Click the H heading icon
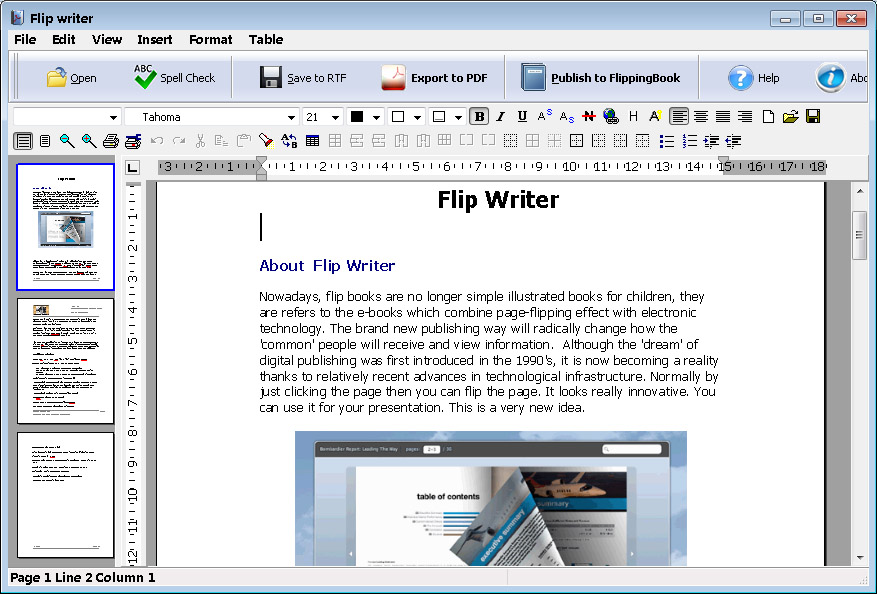This screenshot has height=594, width=877. [x=633, y=116]
